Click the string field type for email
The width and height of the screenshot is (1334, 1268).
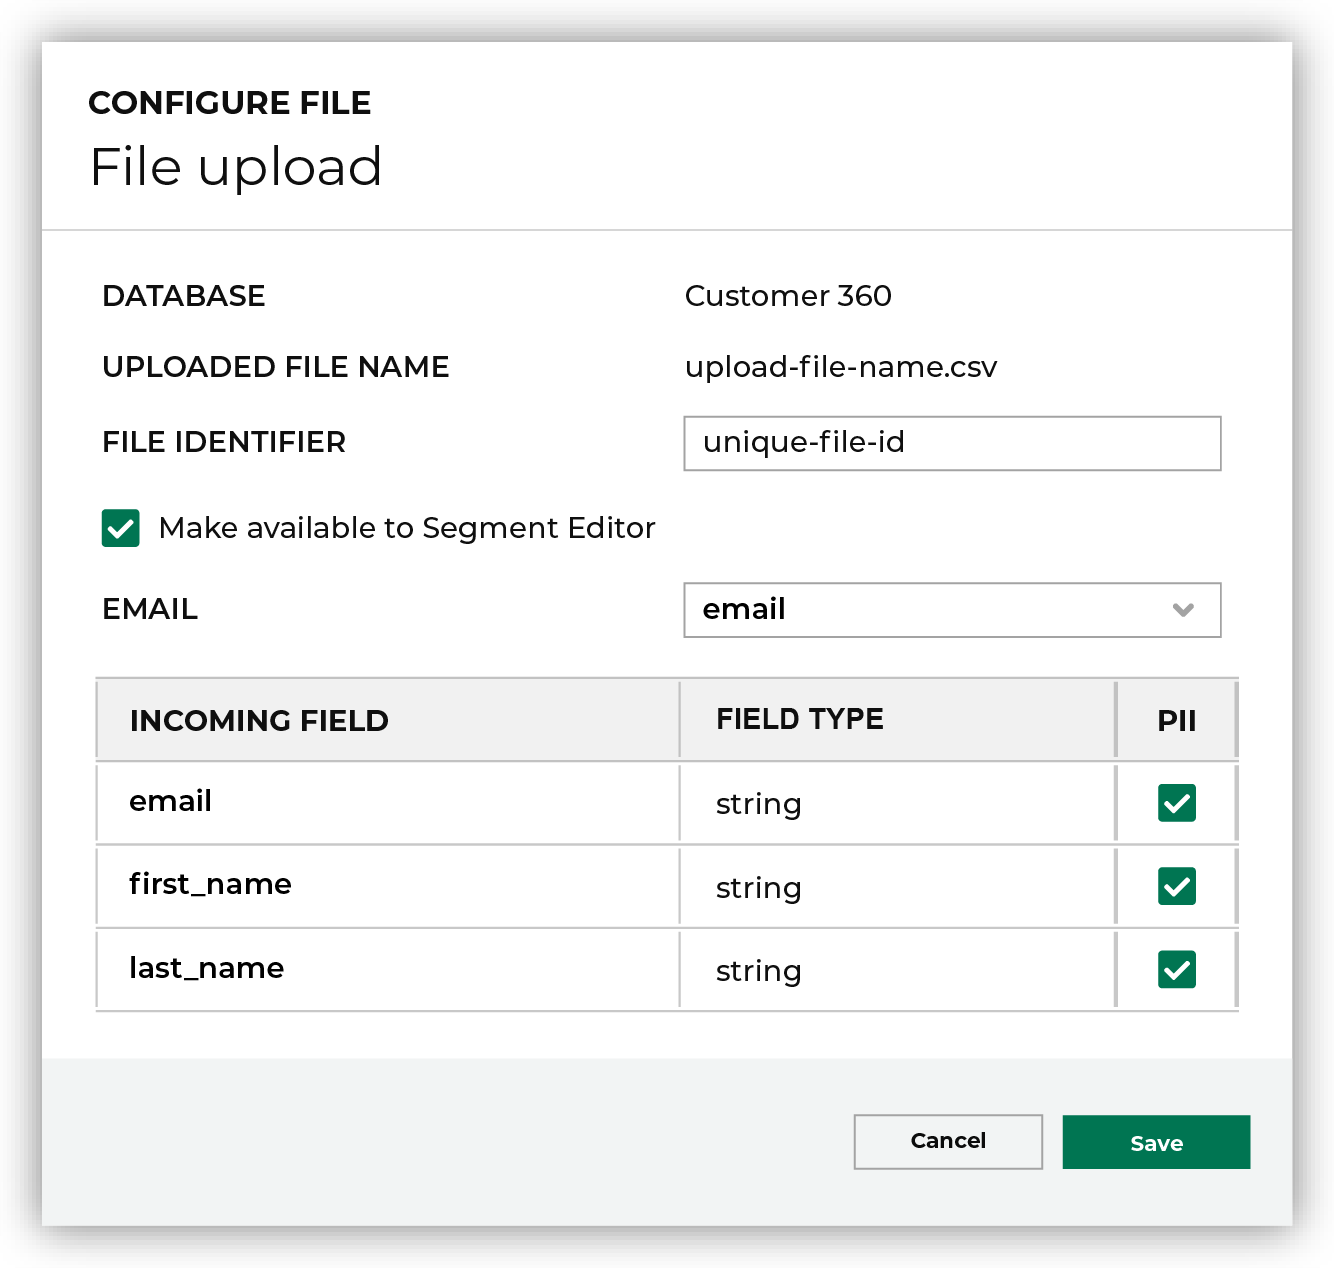758,804
